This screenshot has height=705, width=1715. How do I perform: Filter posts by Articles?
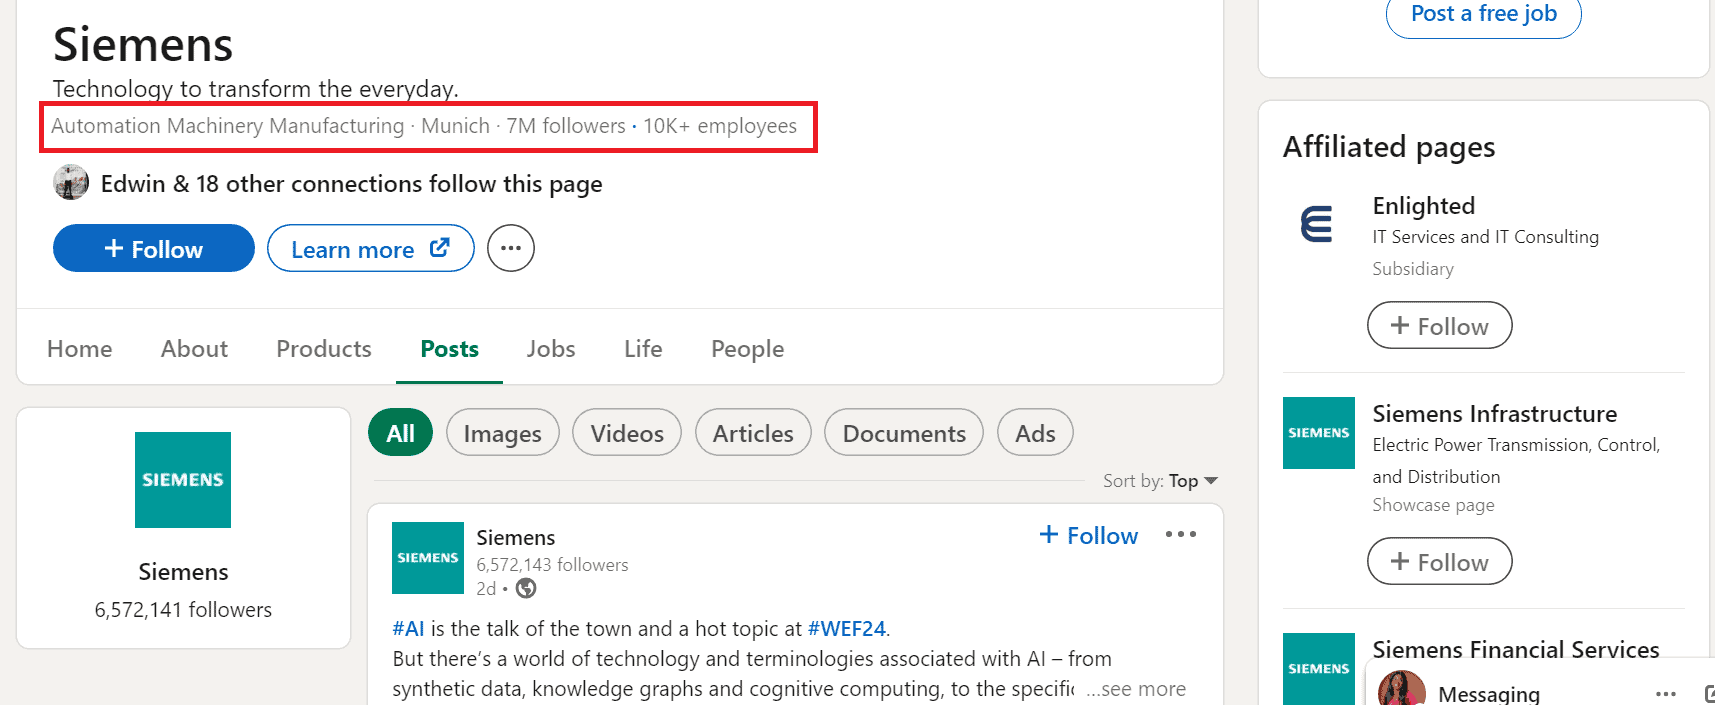(x=753, y=432)
